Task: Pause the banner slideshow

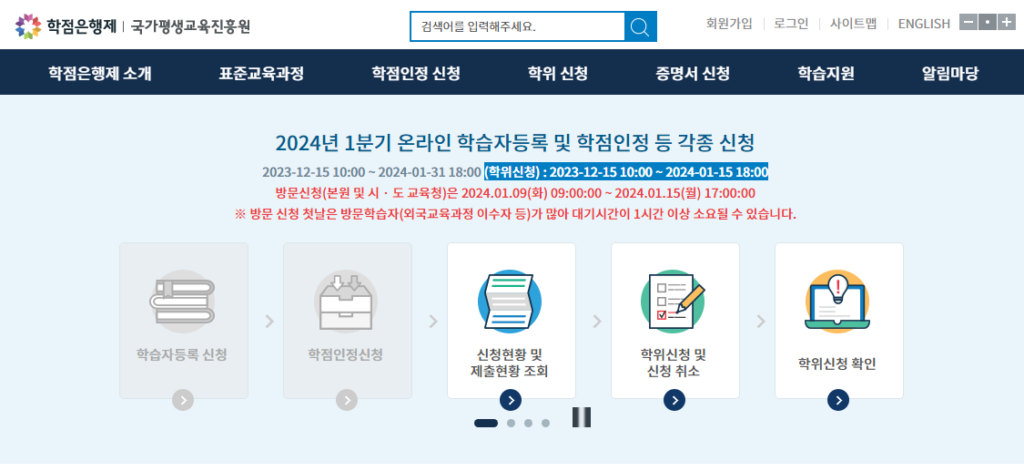Action: tap(581, 418)
